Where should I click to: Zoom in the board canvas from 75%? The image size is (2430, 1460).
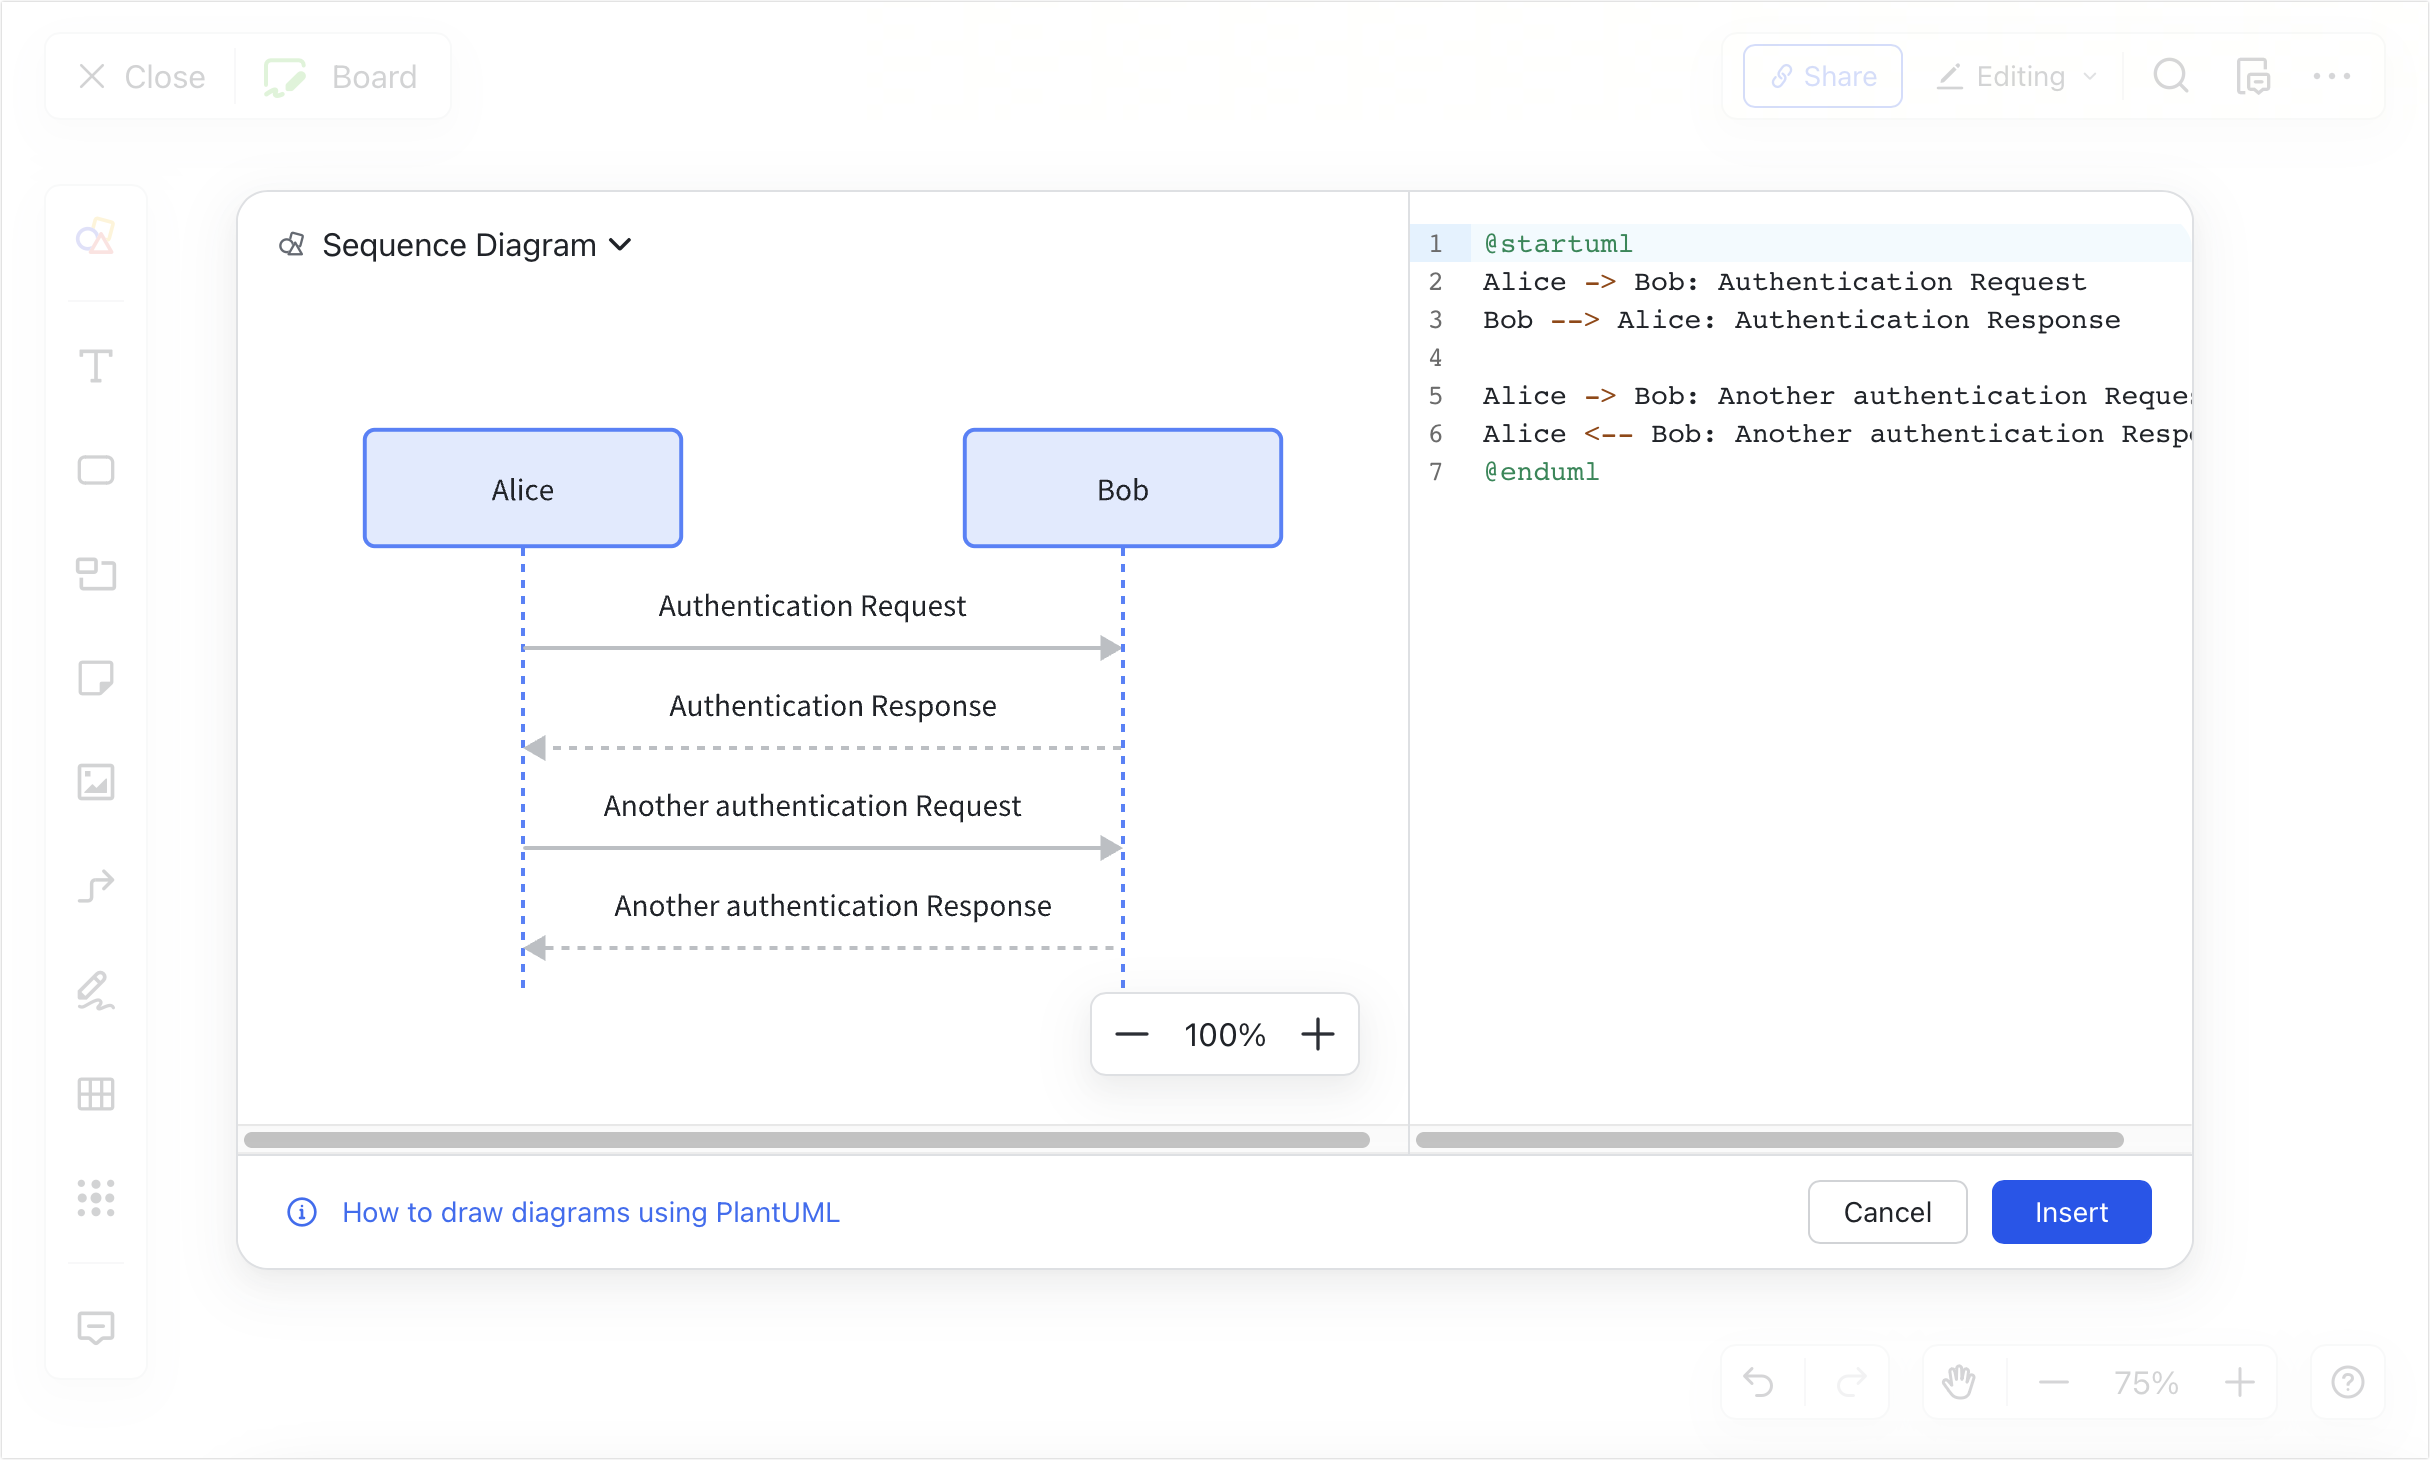pos(2240,1383)
